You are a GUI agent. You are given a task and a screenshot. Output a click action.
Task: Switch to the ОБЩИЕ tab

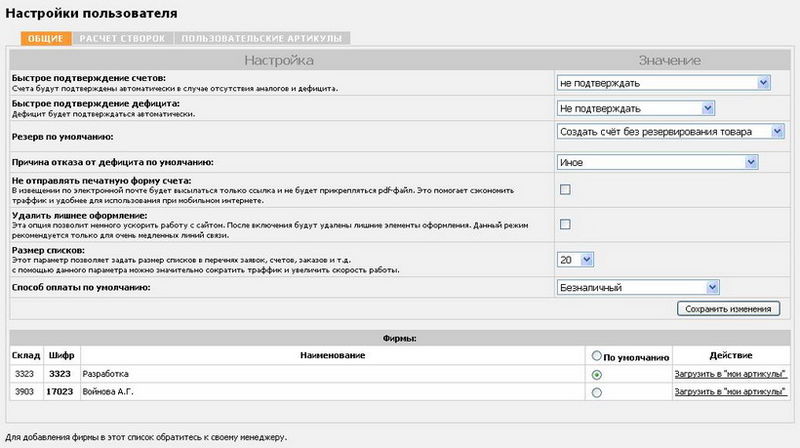45,38
